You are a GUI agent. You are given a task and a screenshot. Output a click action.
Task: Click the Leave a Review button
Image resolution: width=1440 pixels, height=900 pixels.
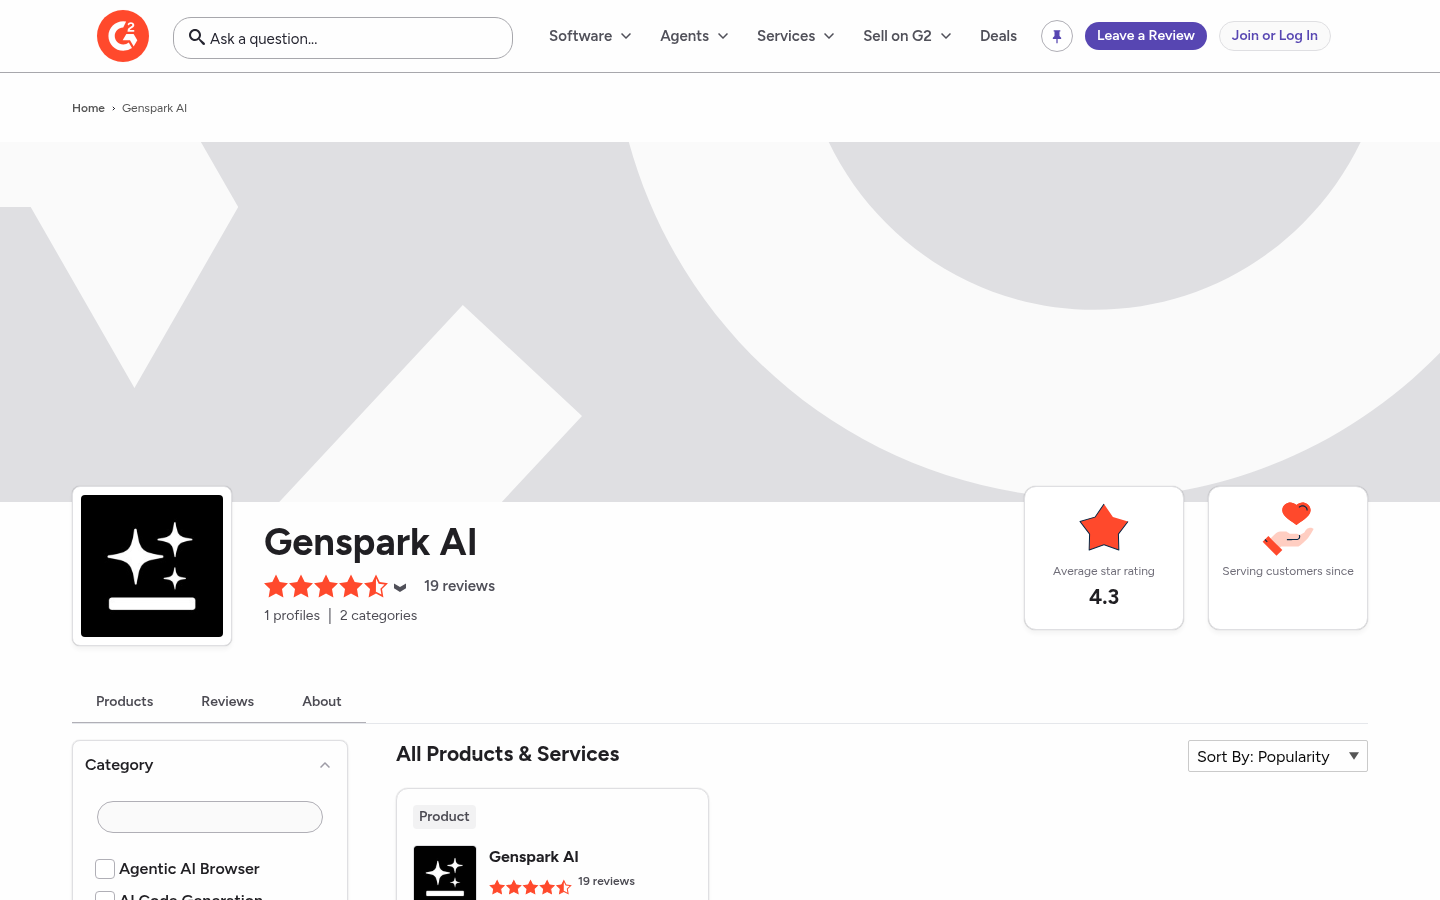pos(1146,36)
